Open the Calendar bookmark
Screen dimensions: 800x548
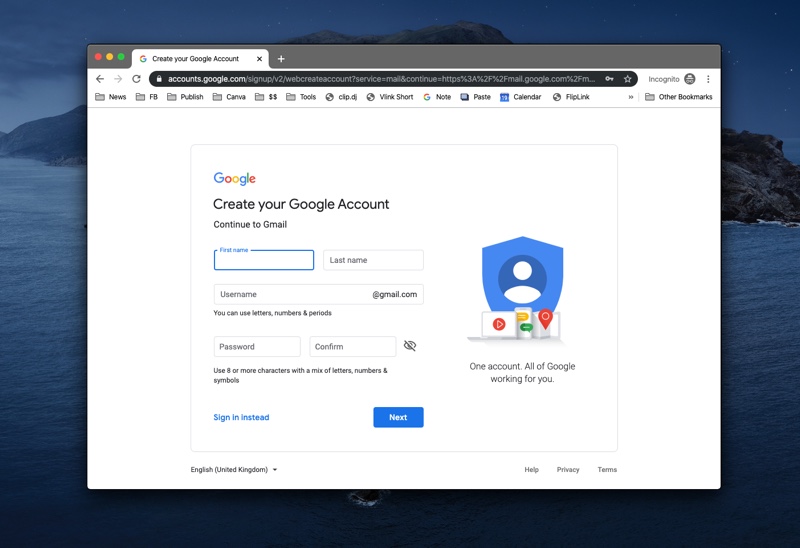520,96
